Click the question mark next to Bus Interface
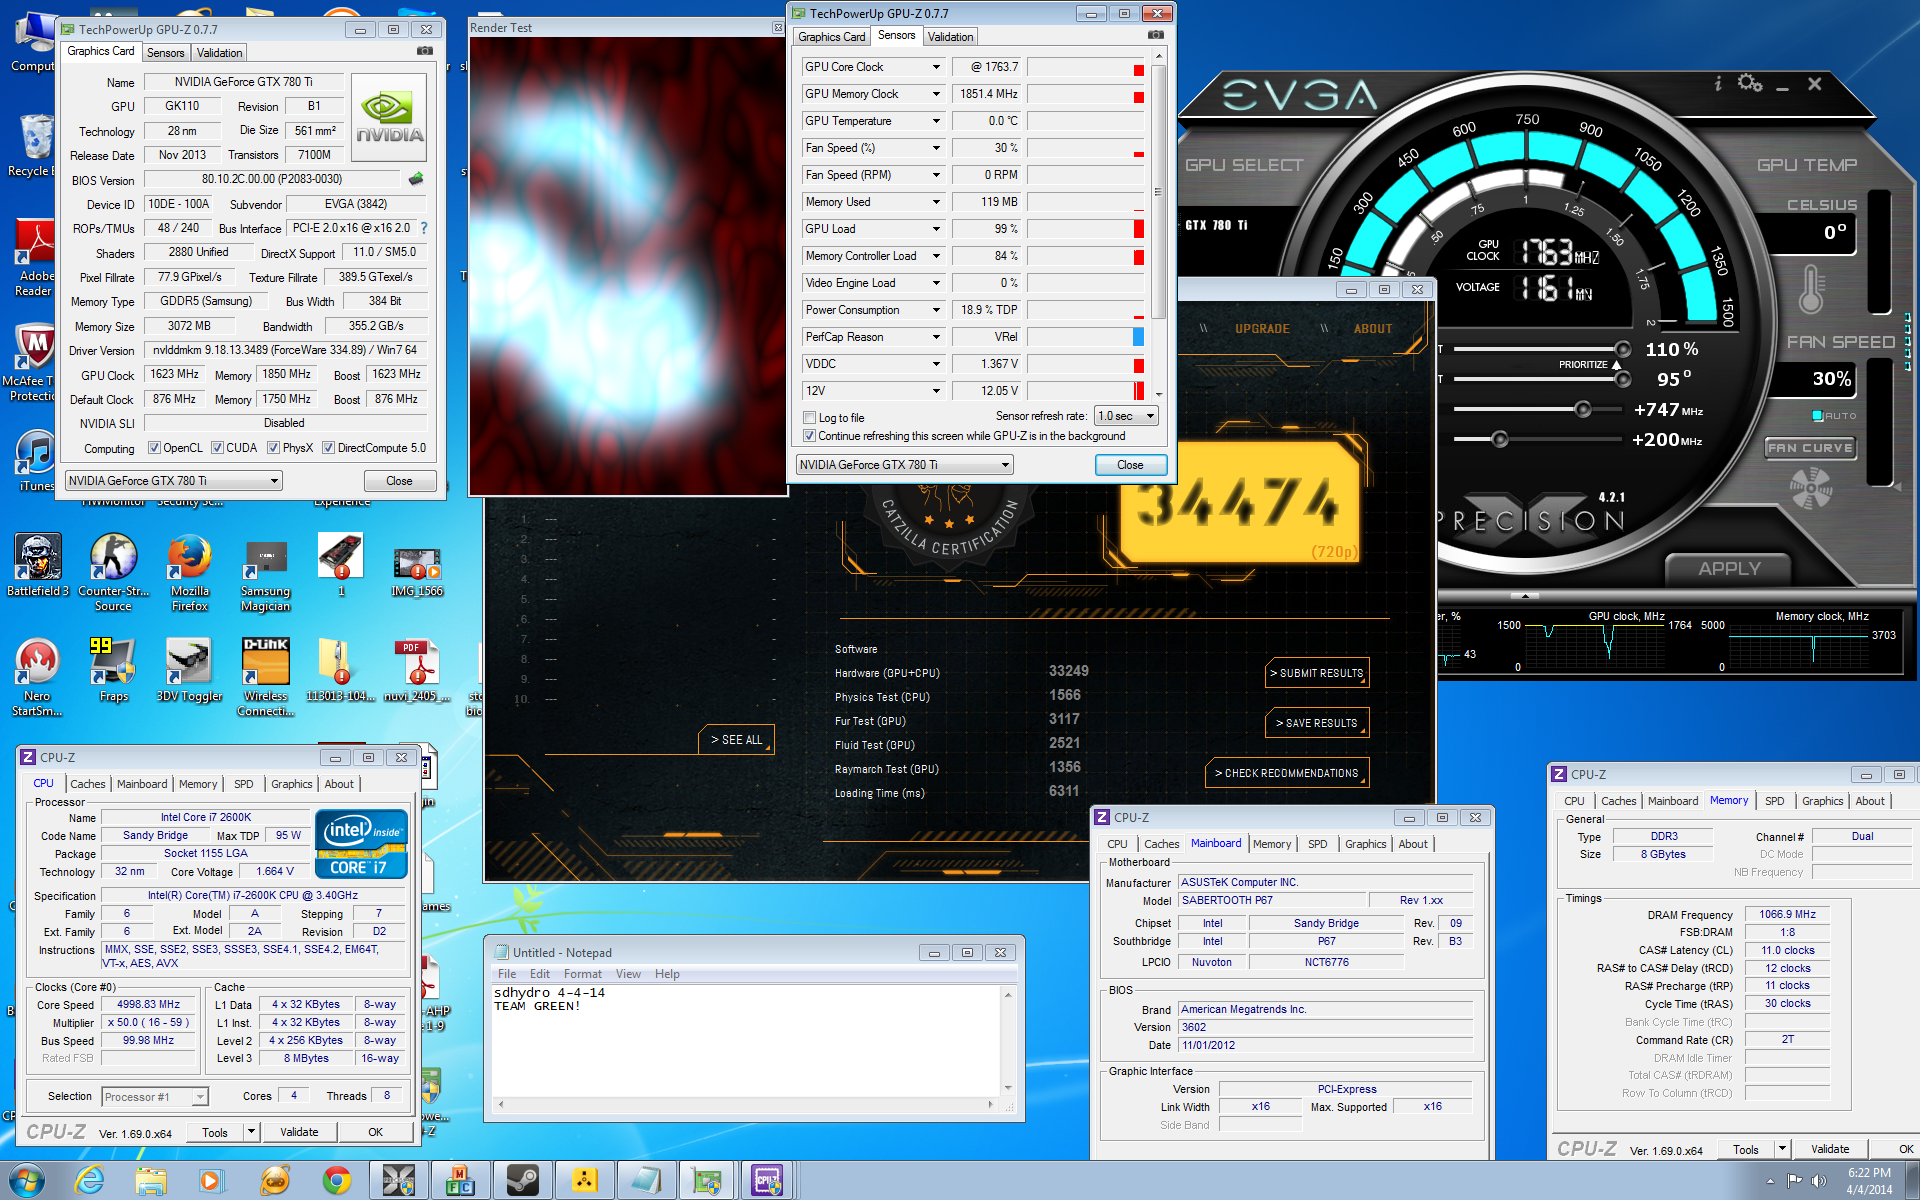Screen dimensions: 1920x1200 424,228
